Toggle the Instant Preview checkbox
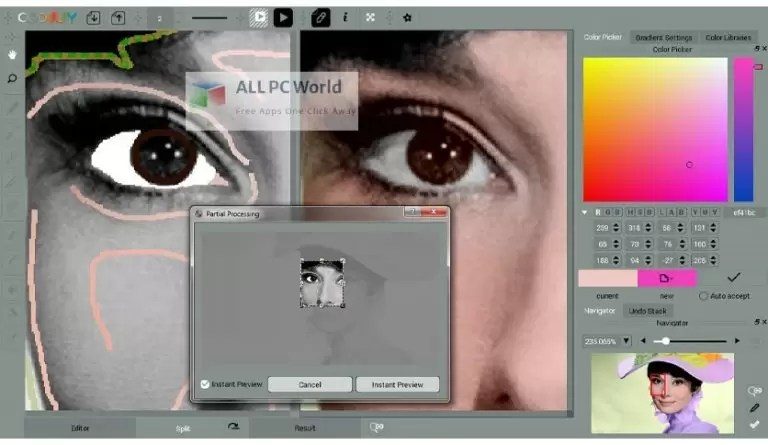Image resolution: width=768 pixels, height=445 pixels. click(205, 384)
